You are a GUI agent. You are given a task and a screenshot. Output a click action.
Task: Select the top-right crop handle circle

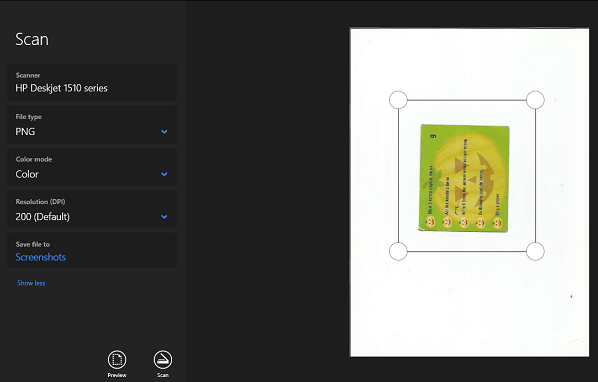click(535, 100)
